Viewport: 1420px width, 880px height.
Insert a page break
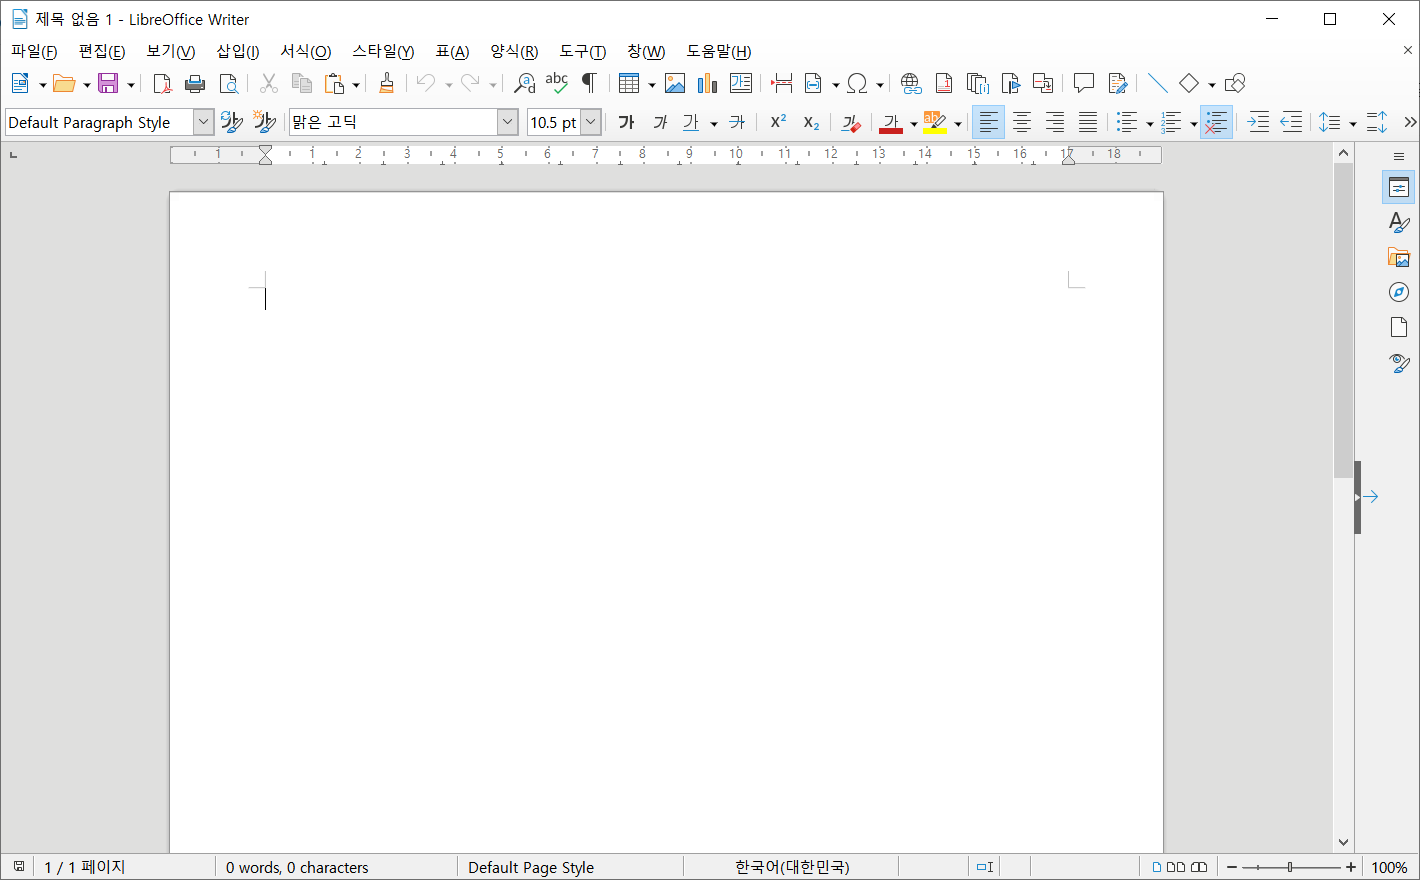point(782,84)
